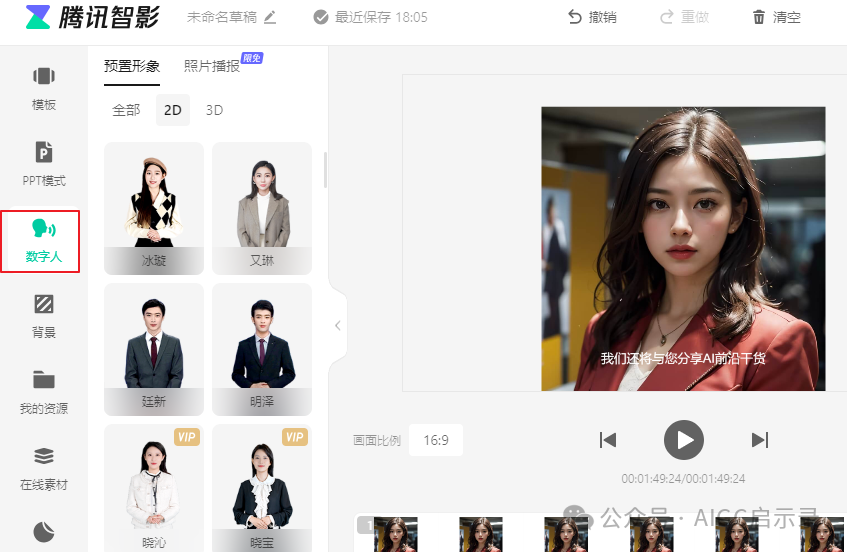Open the 16:9 aspect ratio dropdown

point(436,440)
